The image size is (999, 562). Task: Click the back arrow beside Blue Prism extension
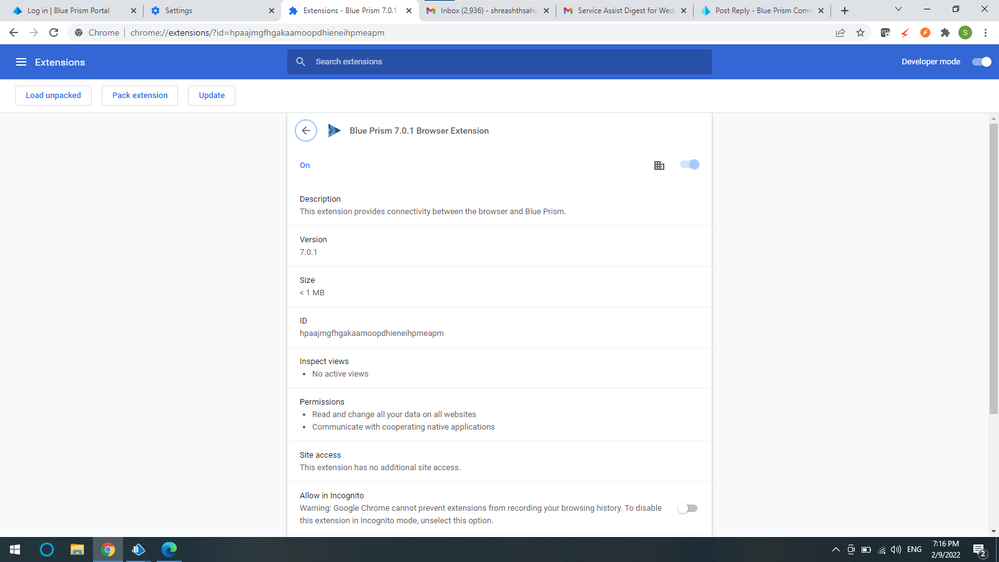tap(306, 131)
